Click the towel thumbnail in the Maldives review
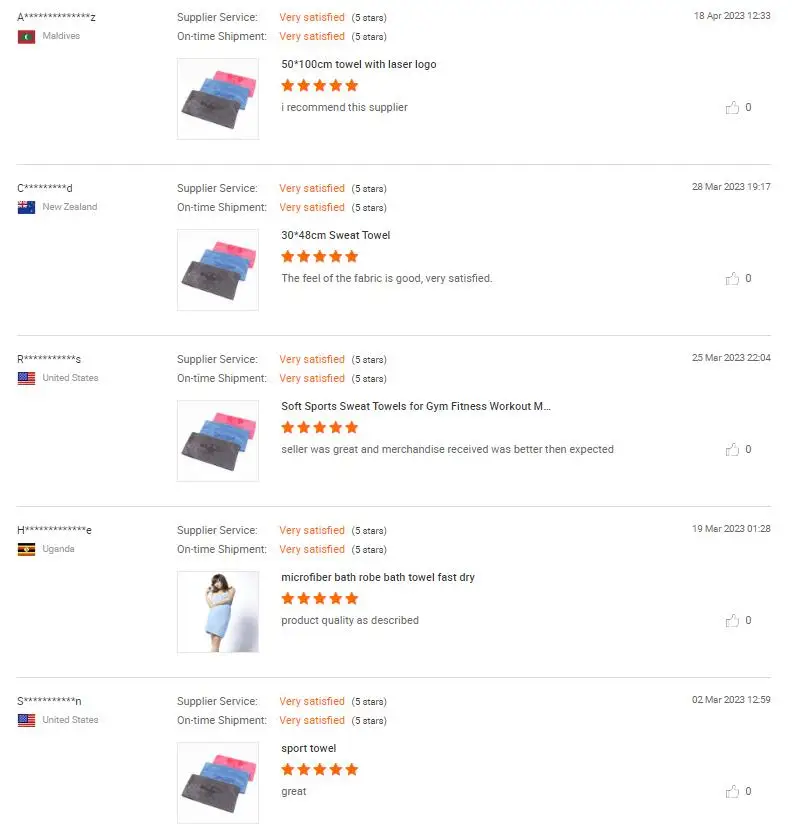This screenshot has height=828, width=792. coord(218,99)
